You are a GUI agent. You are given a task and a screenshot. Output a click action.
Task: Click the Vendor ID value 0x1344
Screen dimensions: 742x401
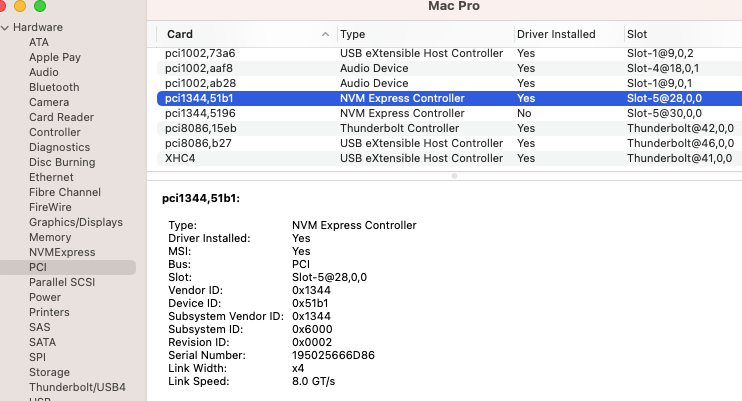tap(311, 290)
